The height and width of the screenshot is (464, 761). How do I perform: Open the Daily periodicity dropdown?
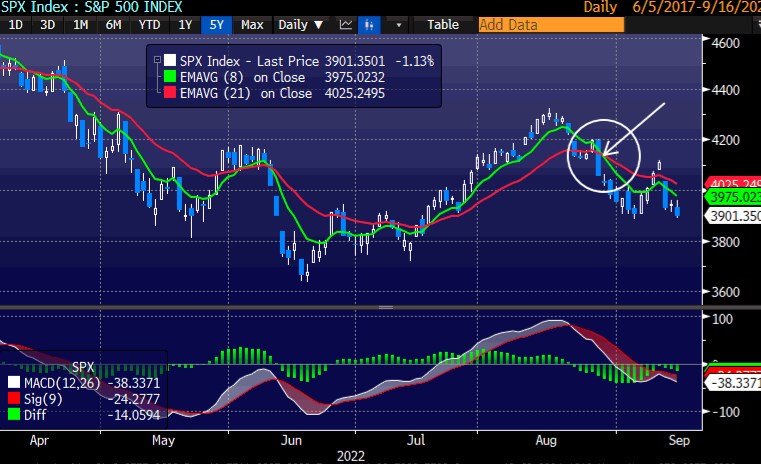click(x=301, y=25)
